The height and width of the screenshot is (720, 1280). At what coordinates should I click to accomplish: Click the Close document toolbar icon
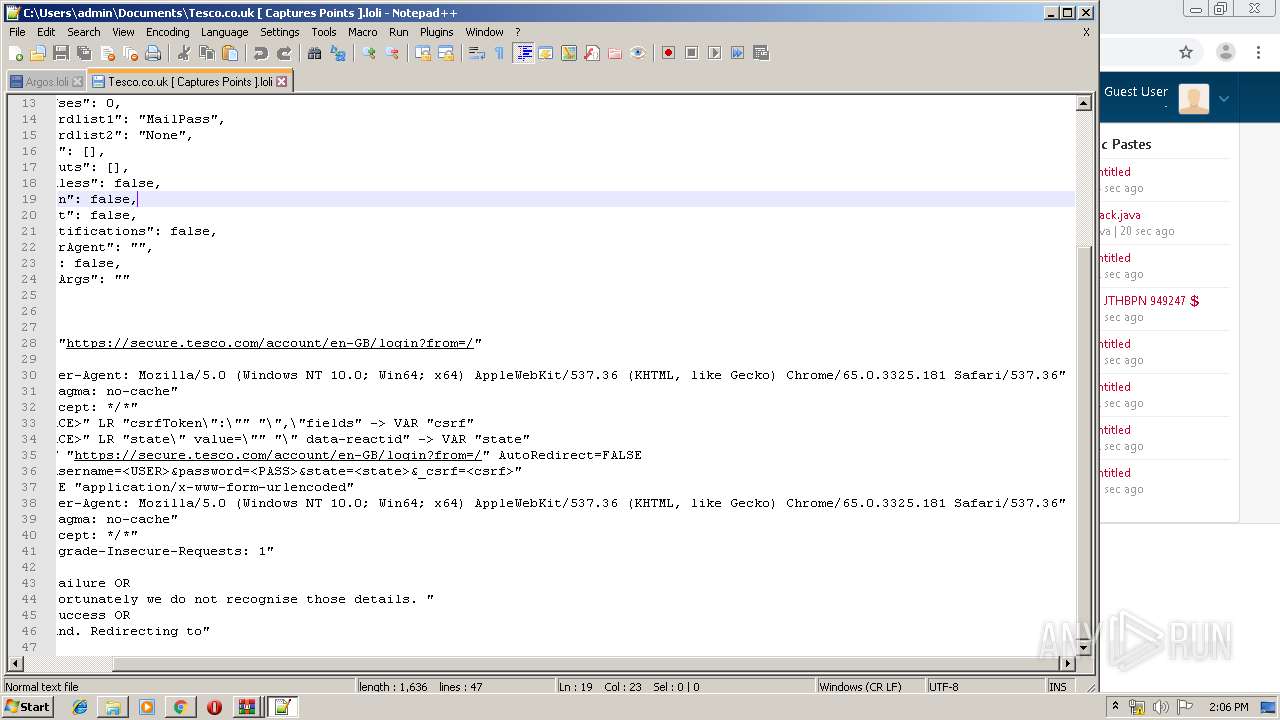pos(107,53)
